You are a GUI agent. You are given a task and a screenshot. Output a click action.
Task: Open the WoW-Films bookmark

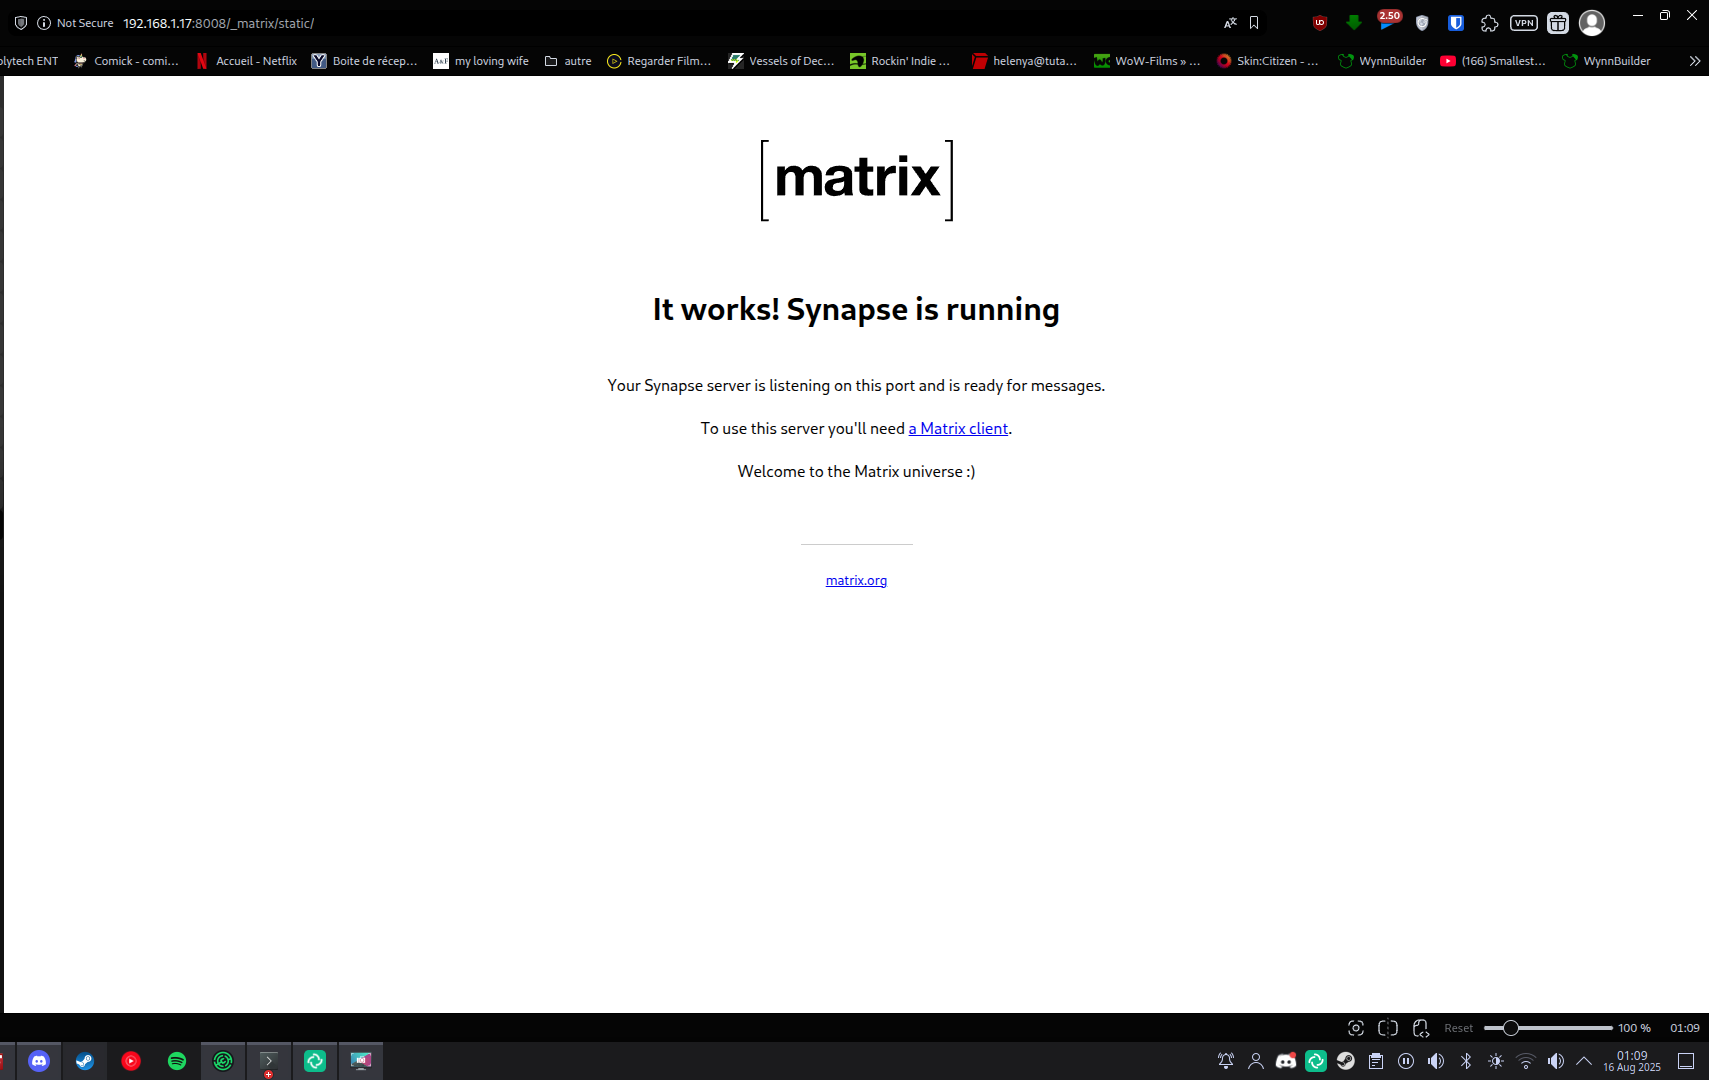(1147, 61)
